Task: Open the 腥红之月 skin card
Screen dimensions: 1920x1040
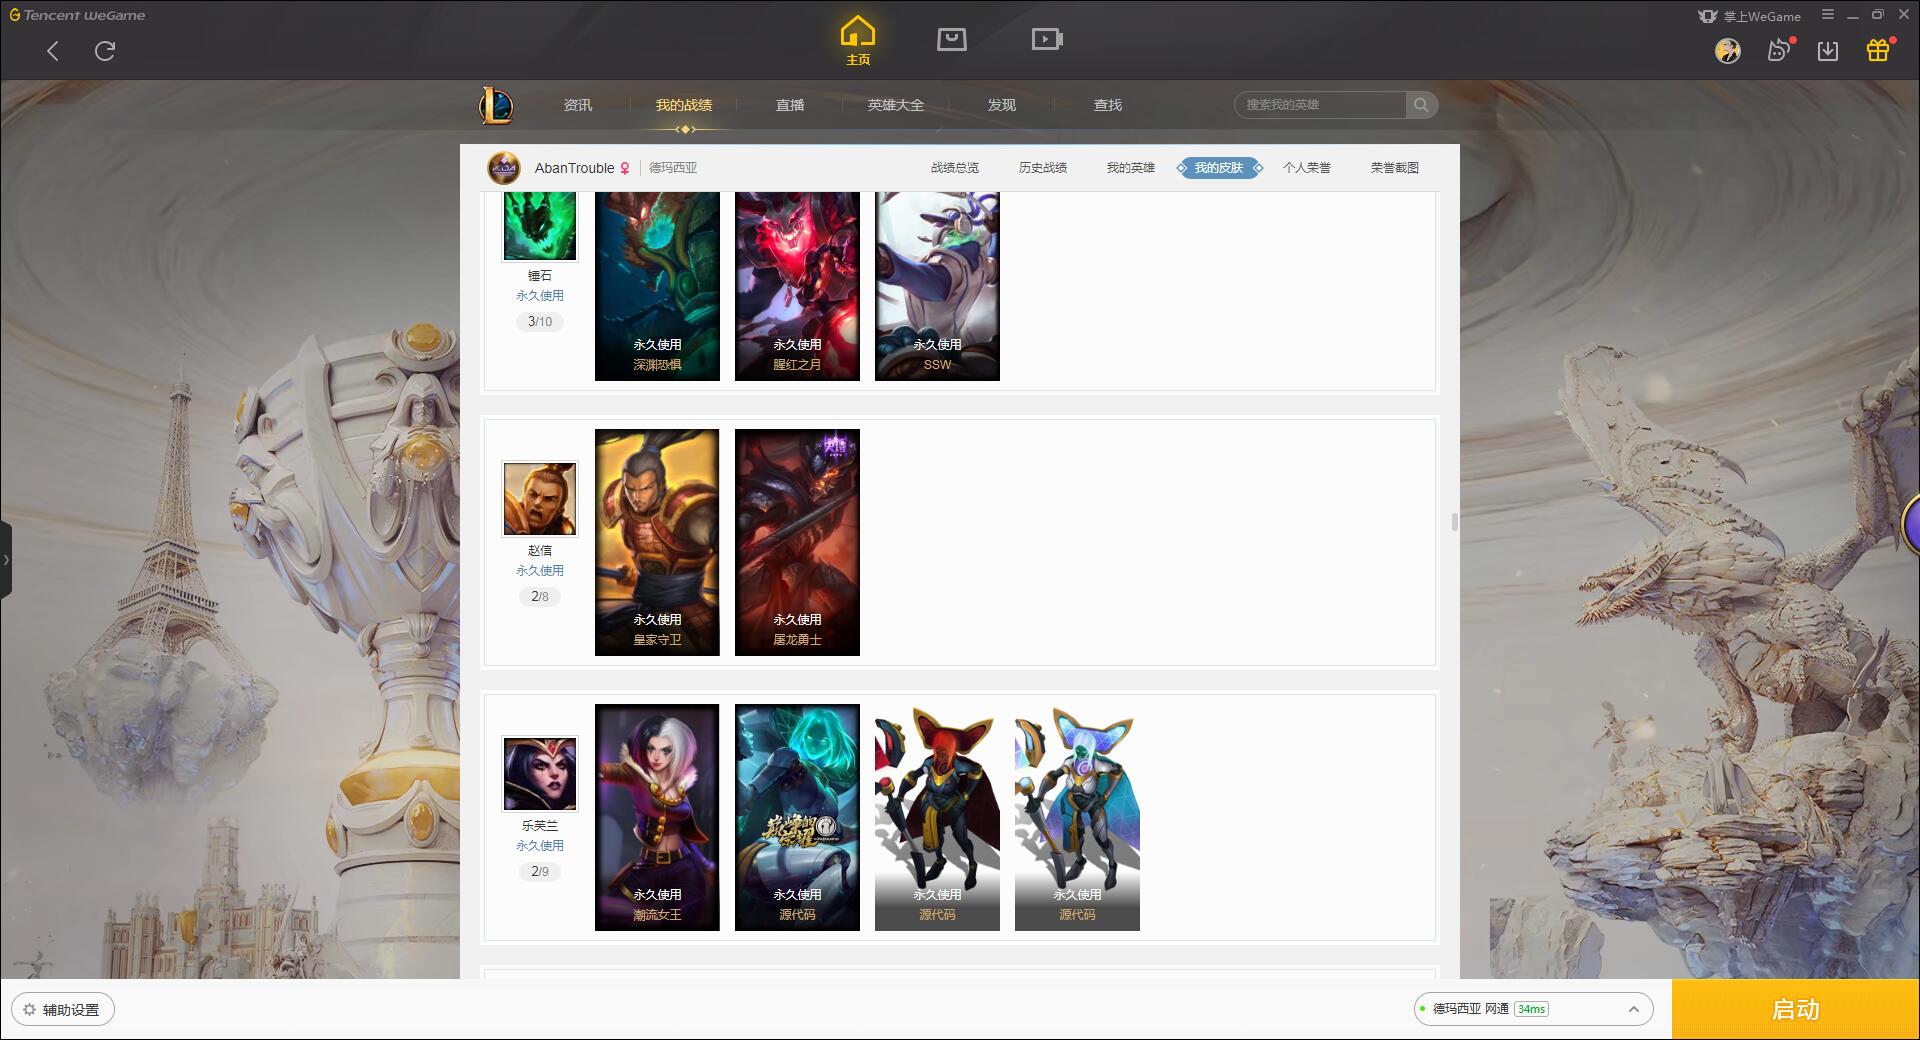Action: point(797,286)
